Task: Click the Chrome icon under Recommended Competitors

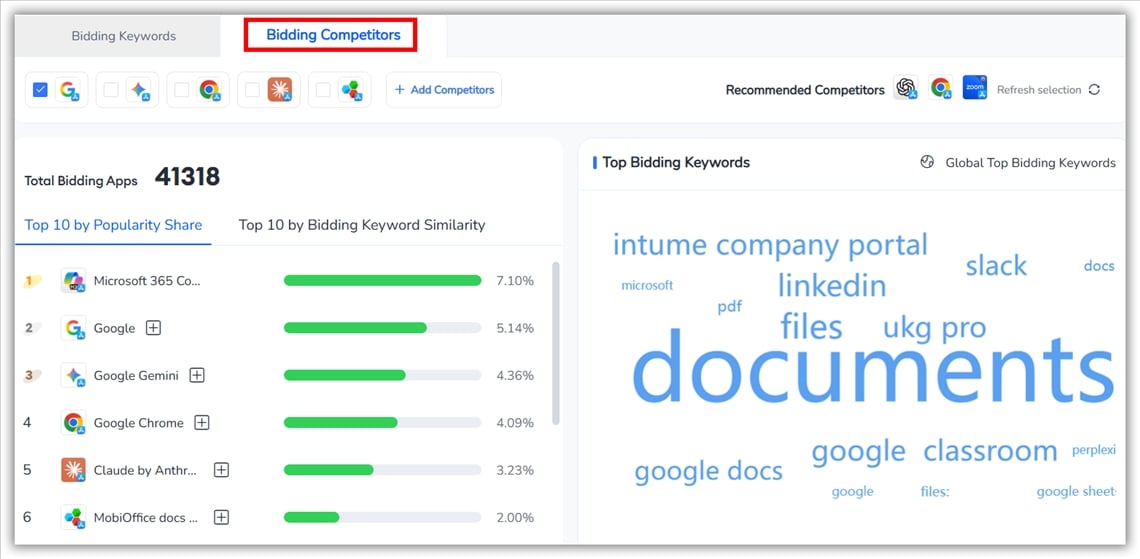Action: point(940,89)
